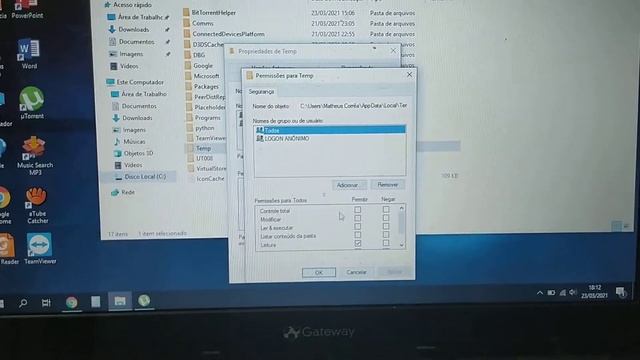Open the notification center icon

(621, 291)
